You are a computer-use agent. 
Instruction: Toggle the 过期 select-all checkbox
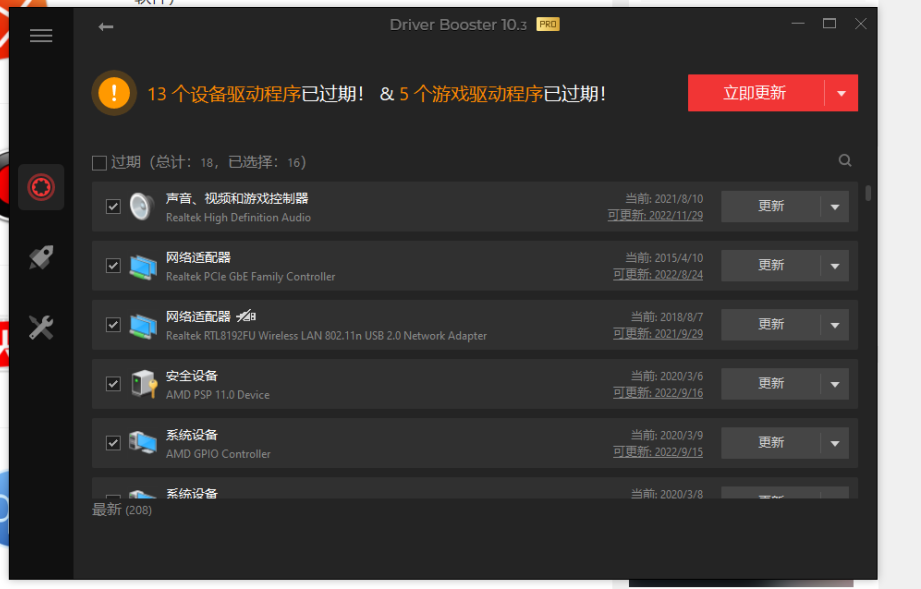point(99,163)
